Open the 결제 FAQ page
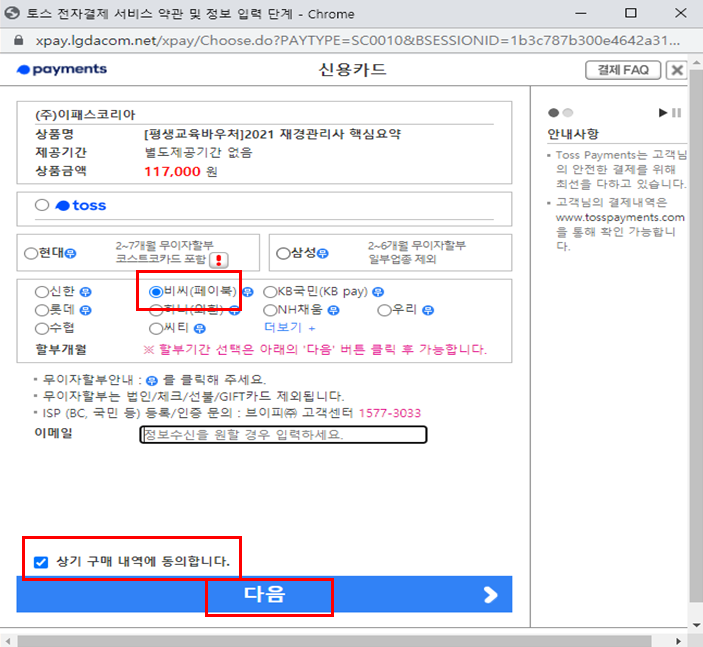Viewport: 703px width, 647px height. [x=623, y=70]
